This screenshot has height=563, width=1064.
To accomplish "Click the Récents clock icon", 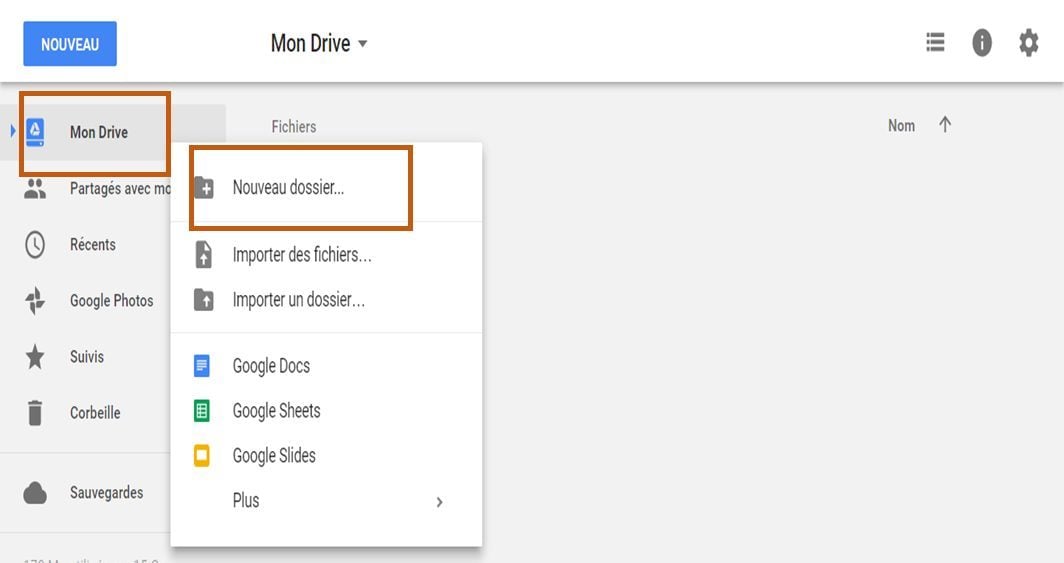I will point(35,245).
